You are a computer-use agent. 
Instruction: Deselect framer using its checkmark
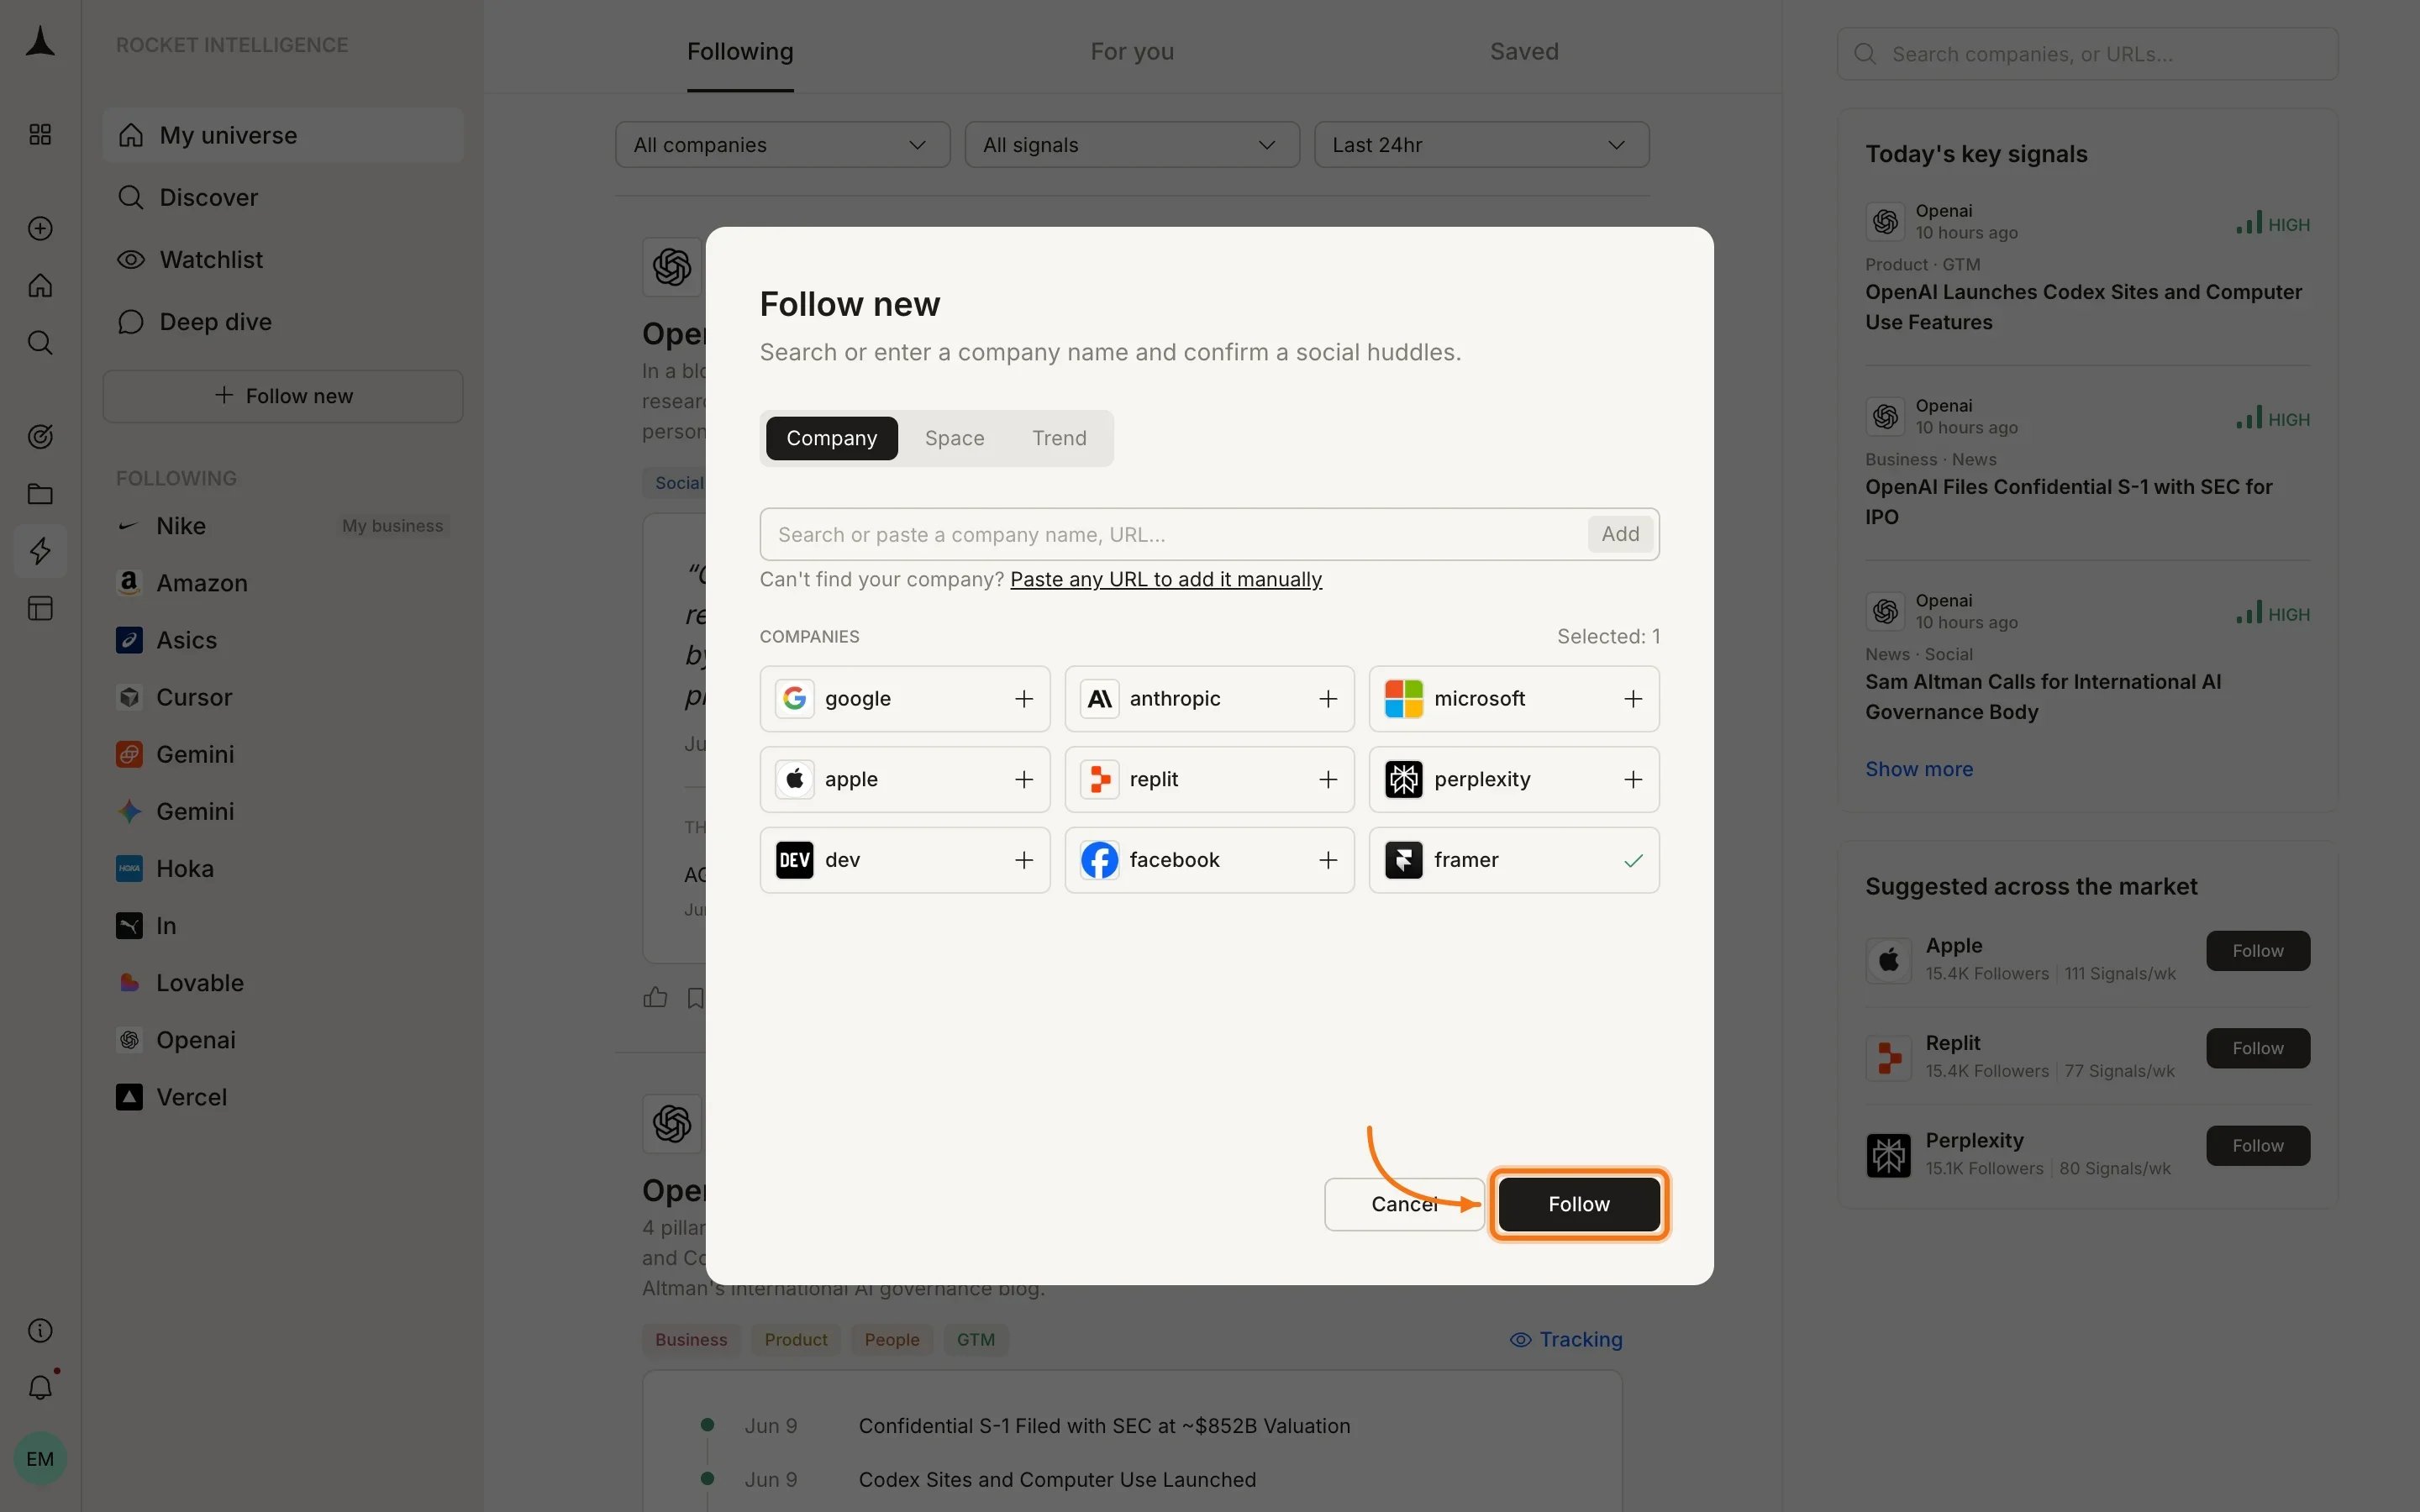click(x=1632, y=860)
